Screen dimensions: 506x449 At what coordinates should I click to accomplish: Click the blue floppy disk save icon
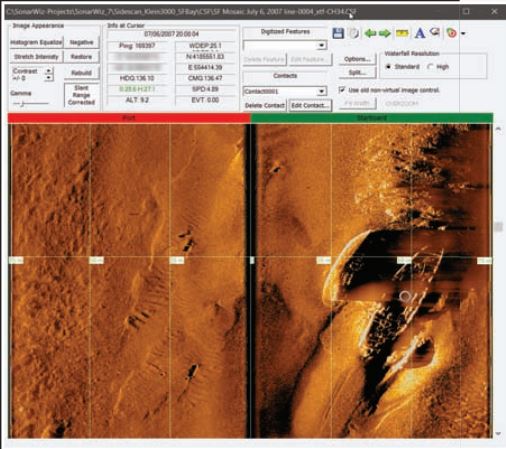point(338,33)
